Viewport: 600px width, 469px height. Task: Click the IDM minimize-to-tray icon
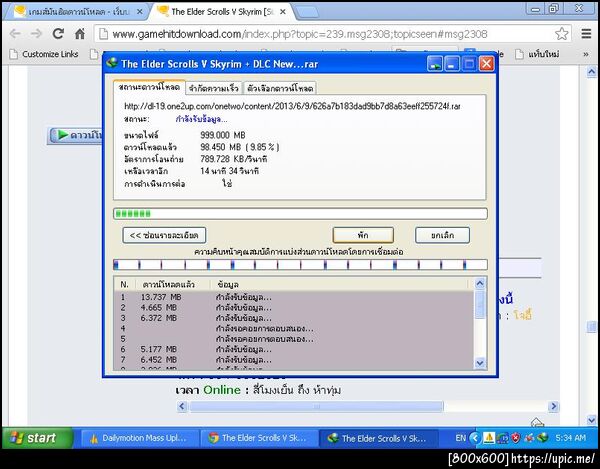(x=435, y=64)
